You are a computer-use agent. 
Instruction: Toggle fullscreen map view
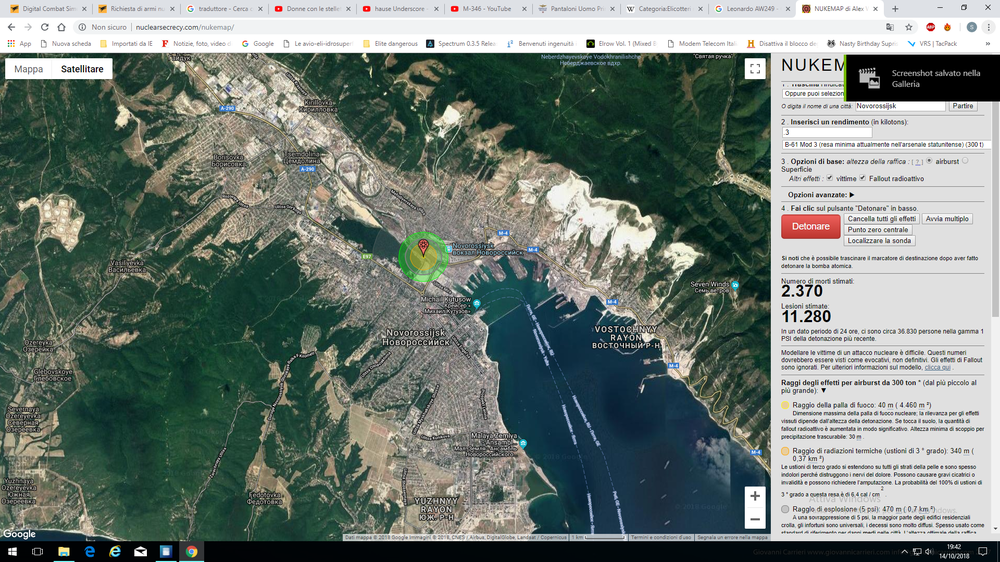coord(754,69)
